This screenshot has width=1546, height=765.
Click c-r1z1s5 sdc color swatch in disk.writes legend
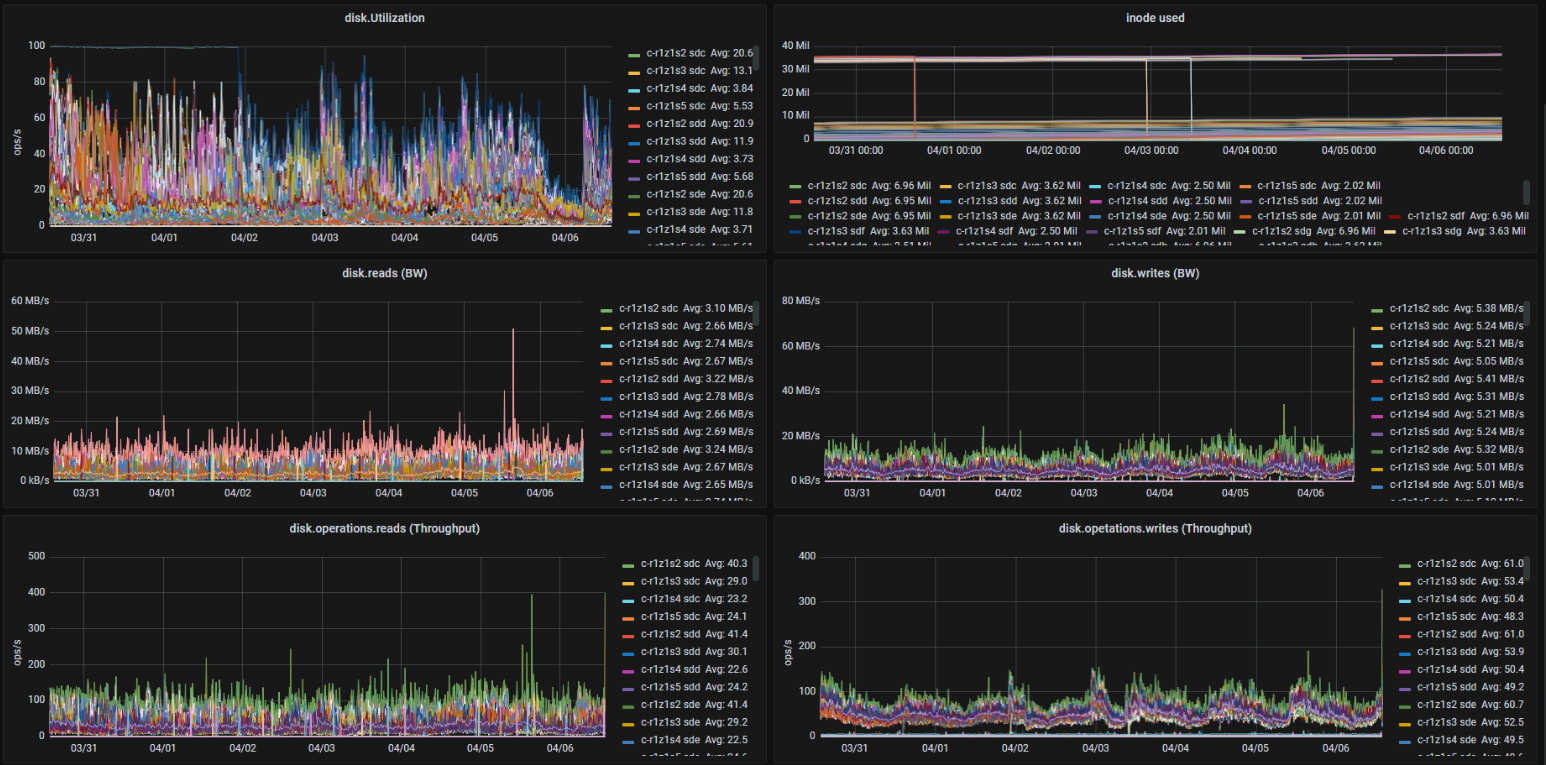coord(1377,362)
